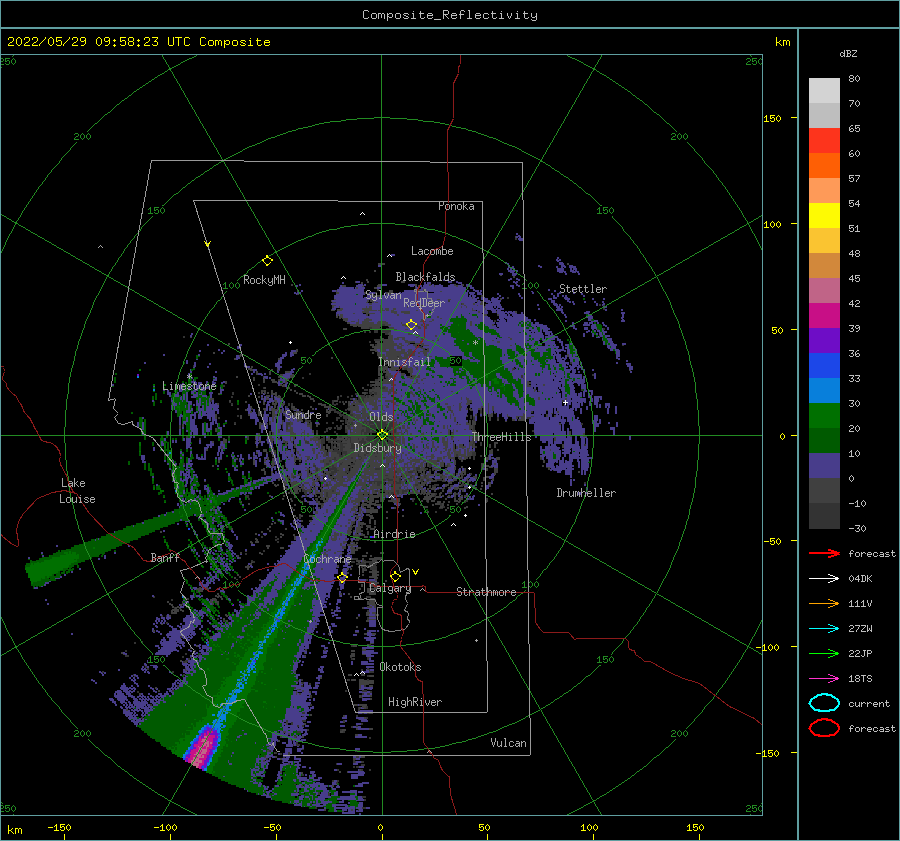Select the 65 dBZ red swatch

coord(824,140)
